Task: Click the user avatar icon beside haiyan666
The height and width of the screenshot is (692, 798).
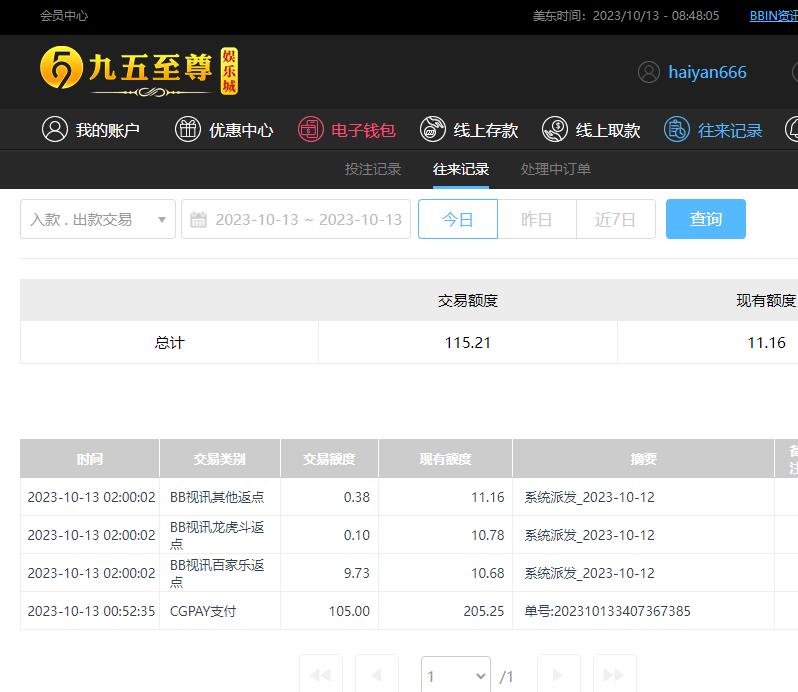Action: 649,72
